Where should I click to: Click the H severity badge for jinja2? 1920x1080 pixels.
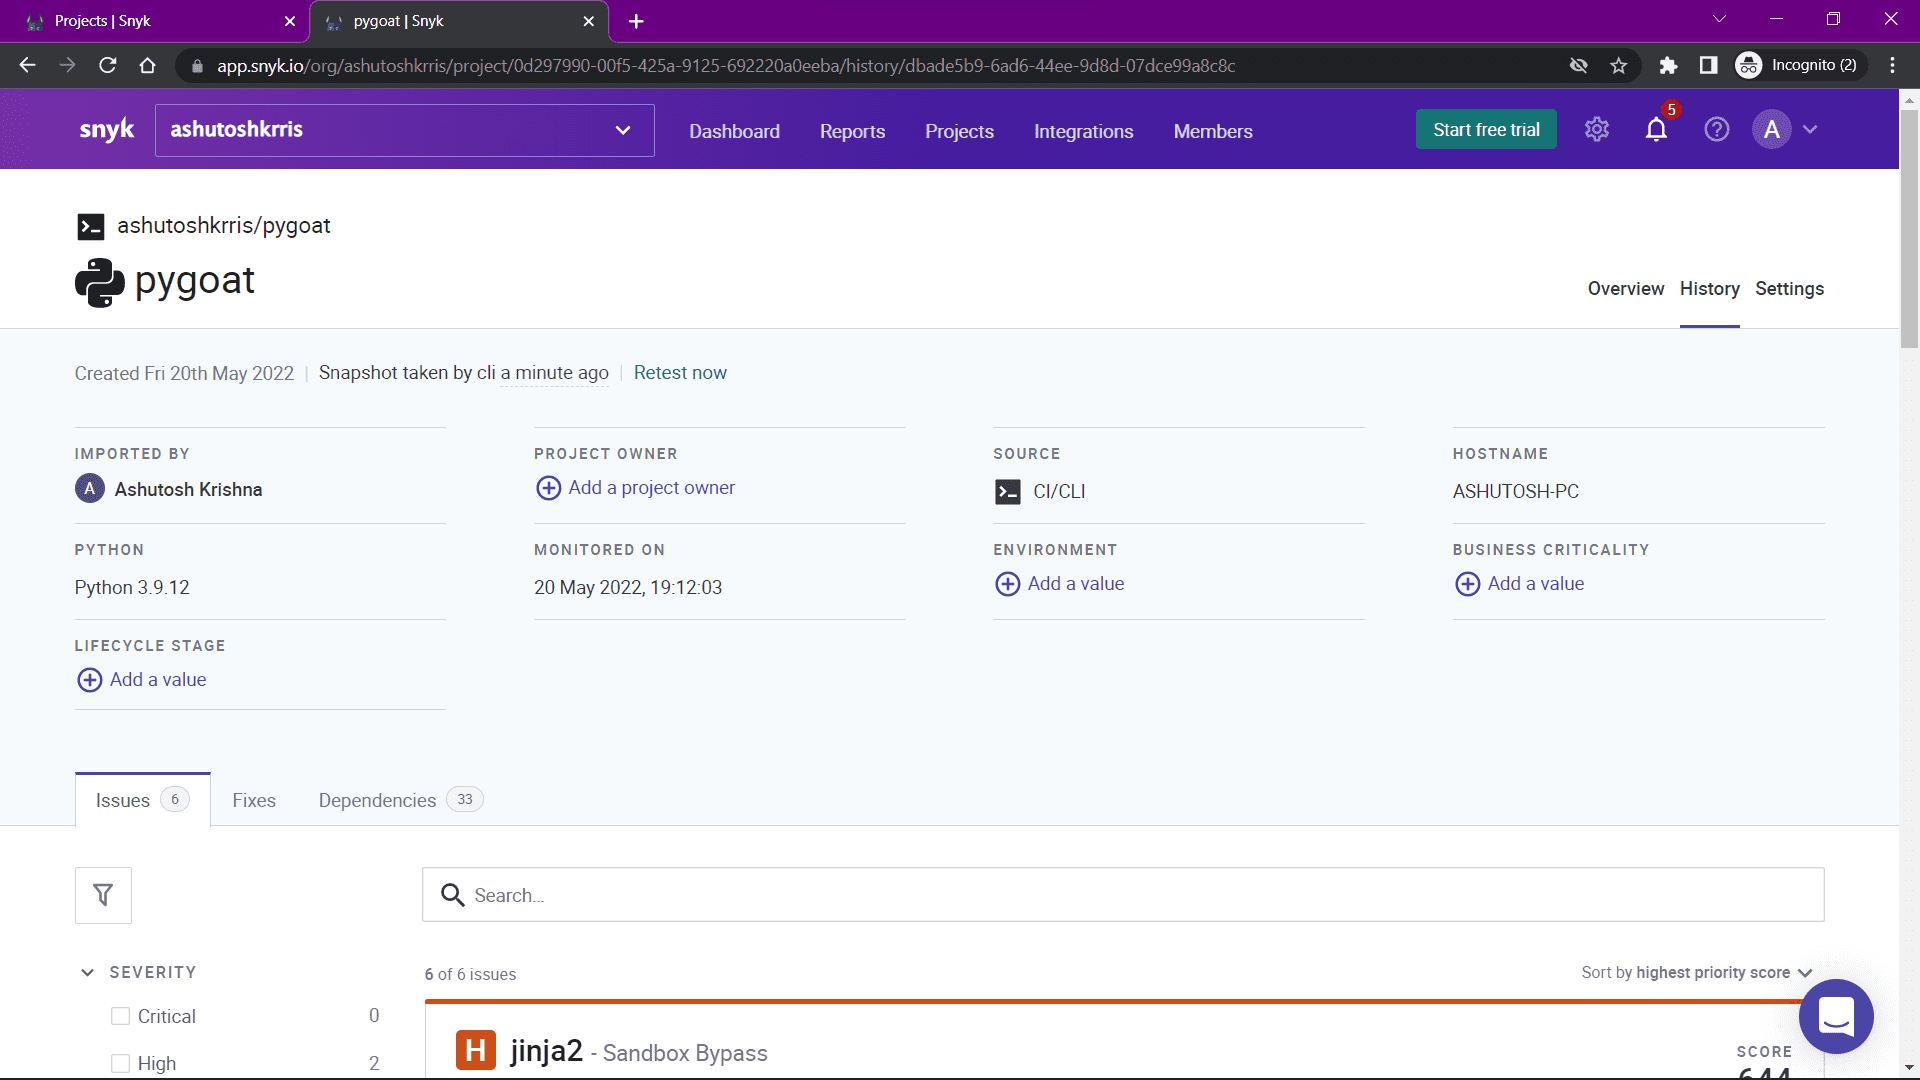476,1050
